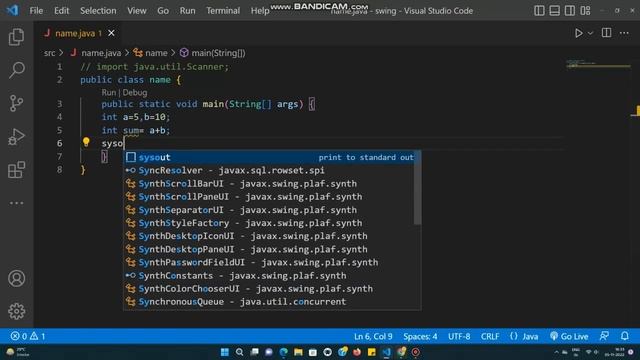640x360 pixels.
Task: Click the CRLF end-of-line selector
Action: [x=490, y=336]
